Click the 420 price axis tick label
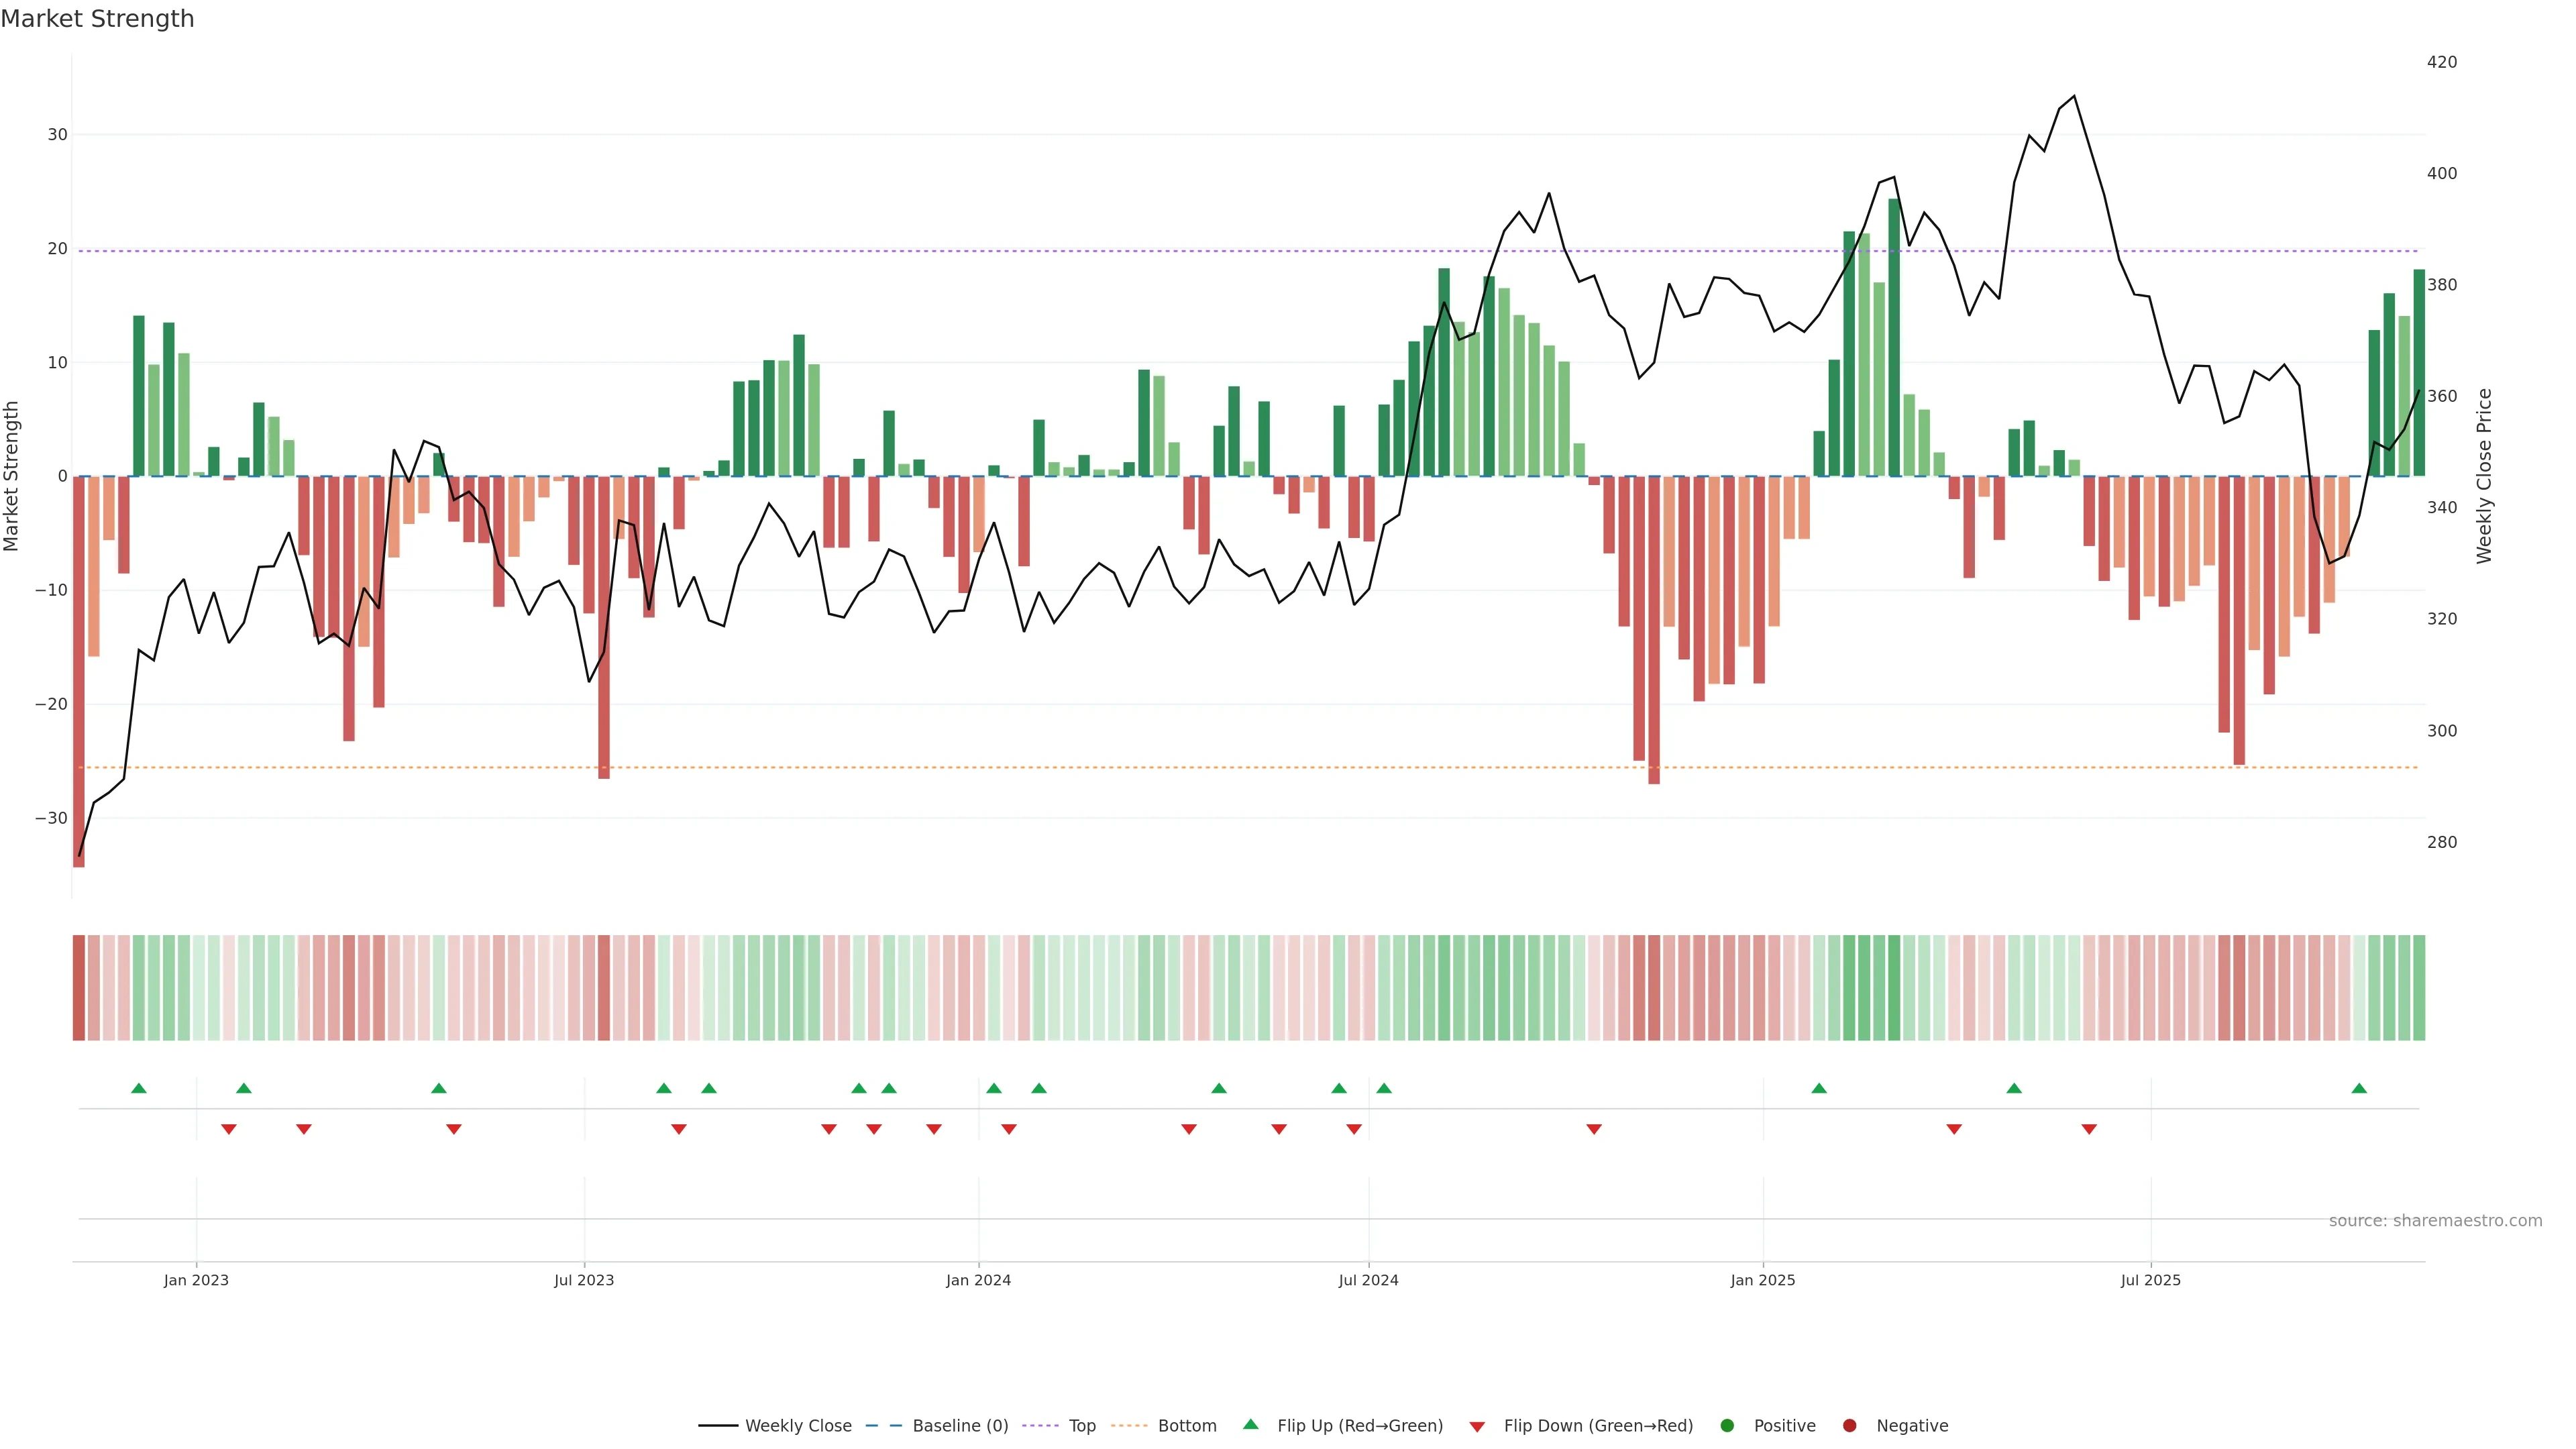The width and height of the screenshot is (2576, 1449). (2441, 62)
